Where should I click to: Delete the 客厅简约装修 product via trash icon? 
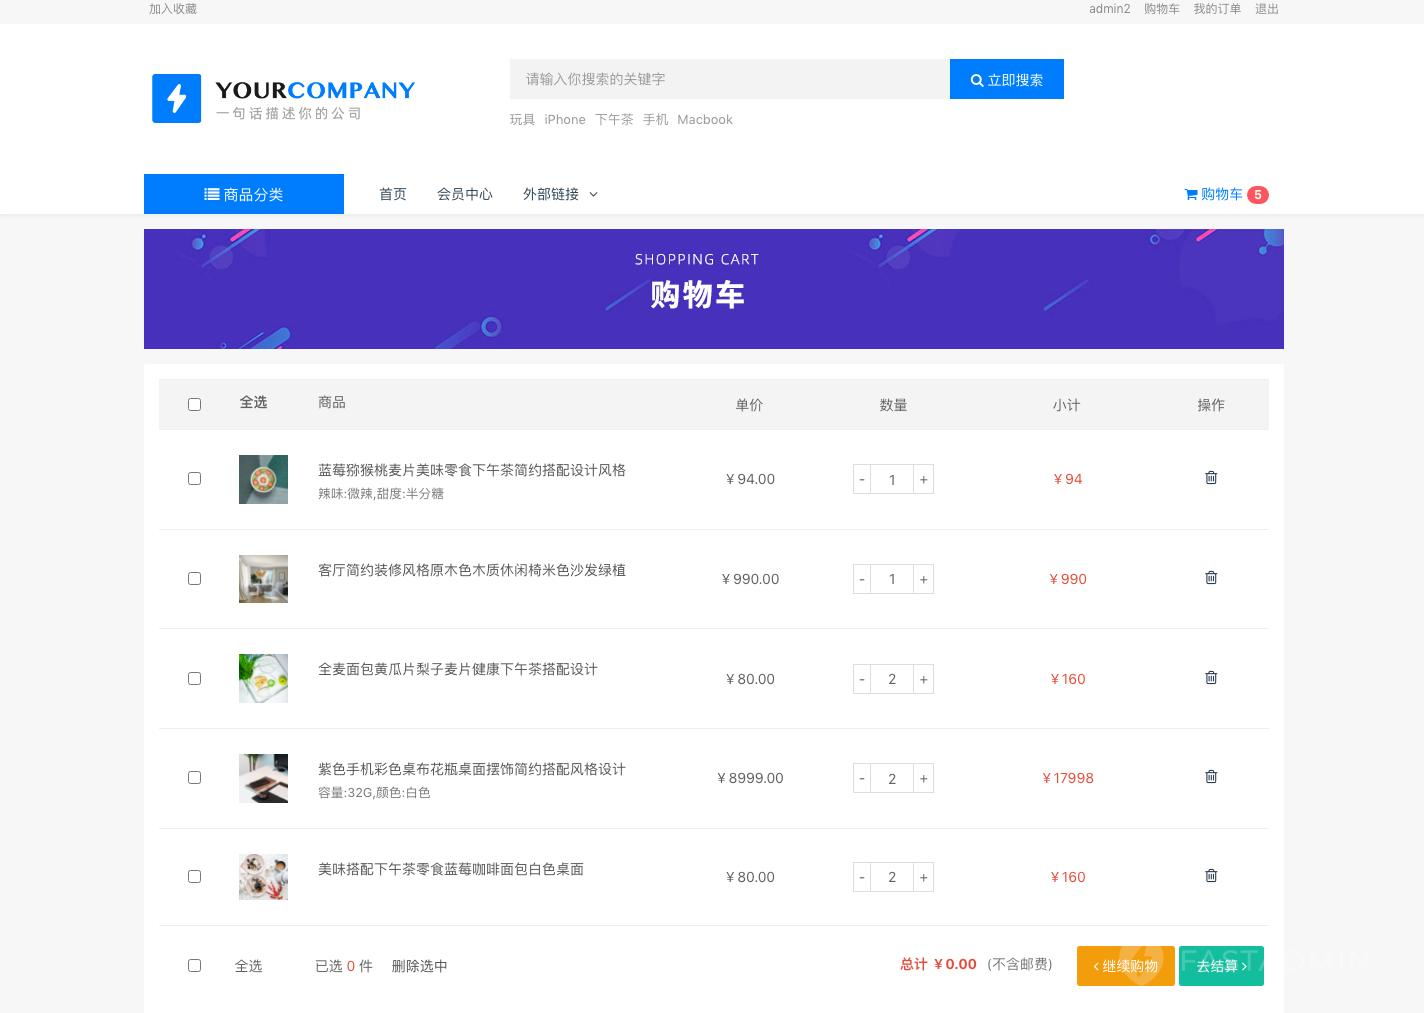click(1211, 578)
